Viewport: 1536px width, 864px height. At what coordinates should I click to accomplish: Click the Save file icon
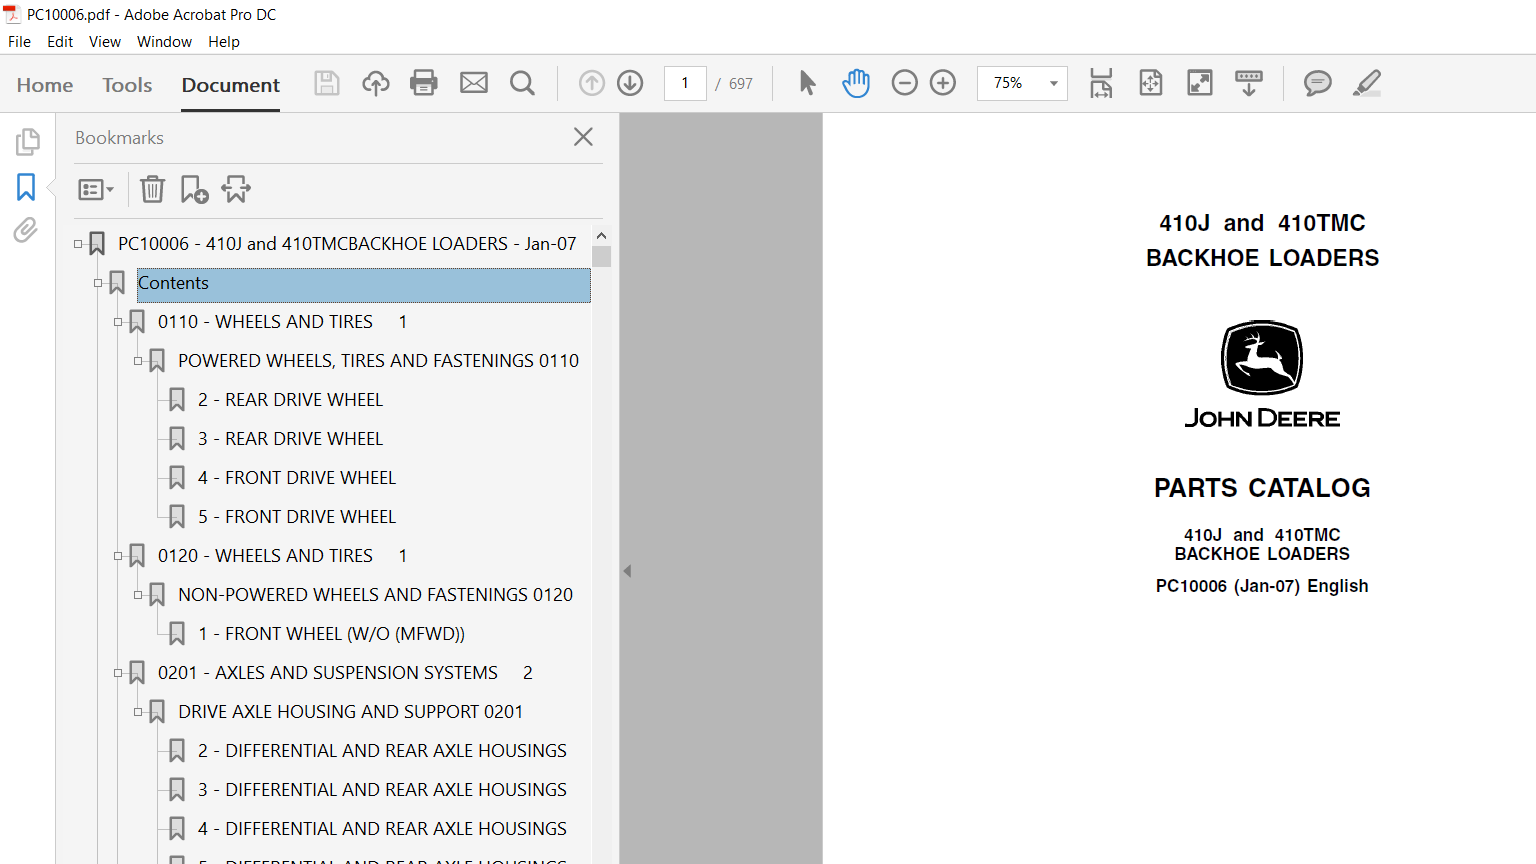(327, 83)
